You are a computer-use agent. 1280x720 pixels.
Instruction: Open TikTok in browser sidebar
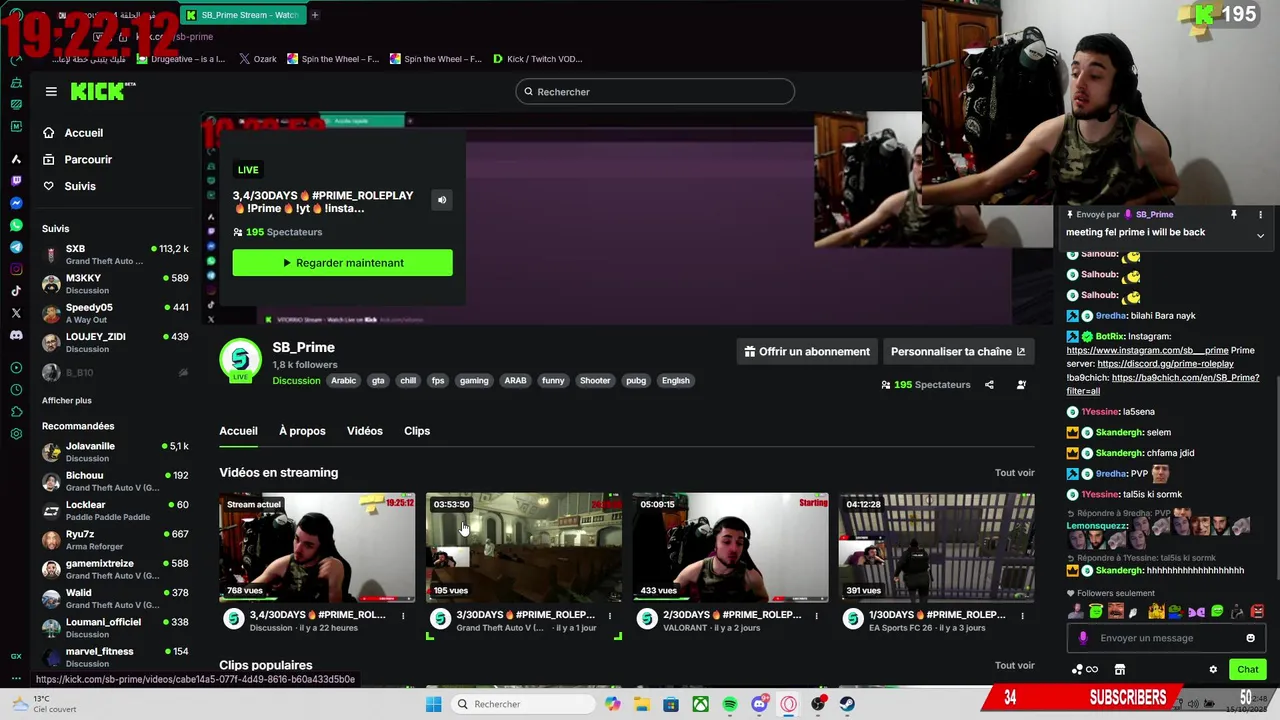[16, 291]
